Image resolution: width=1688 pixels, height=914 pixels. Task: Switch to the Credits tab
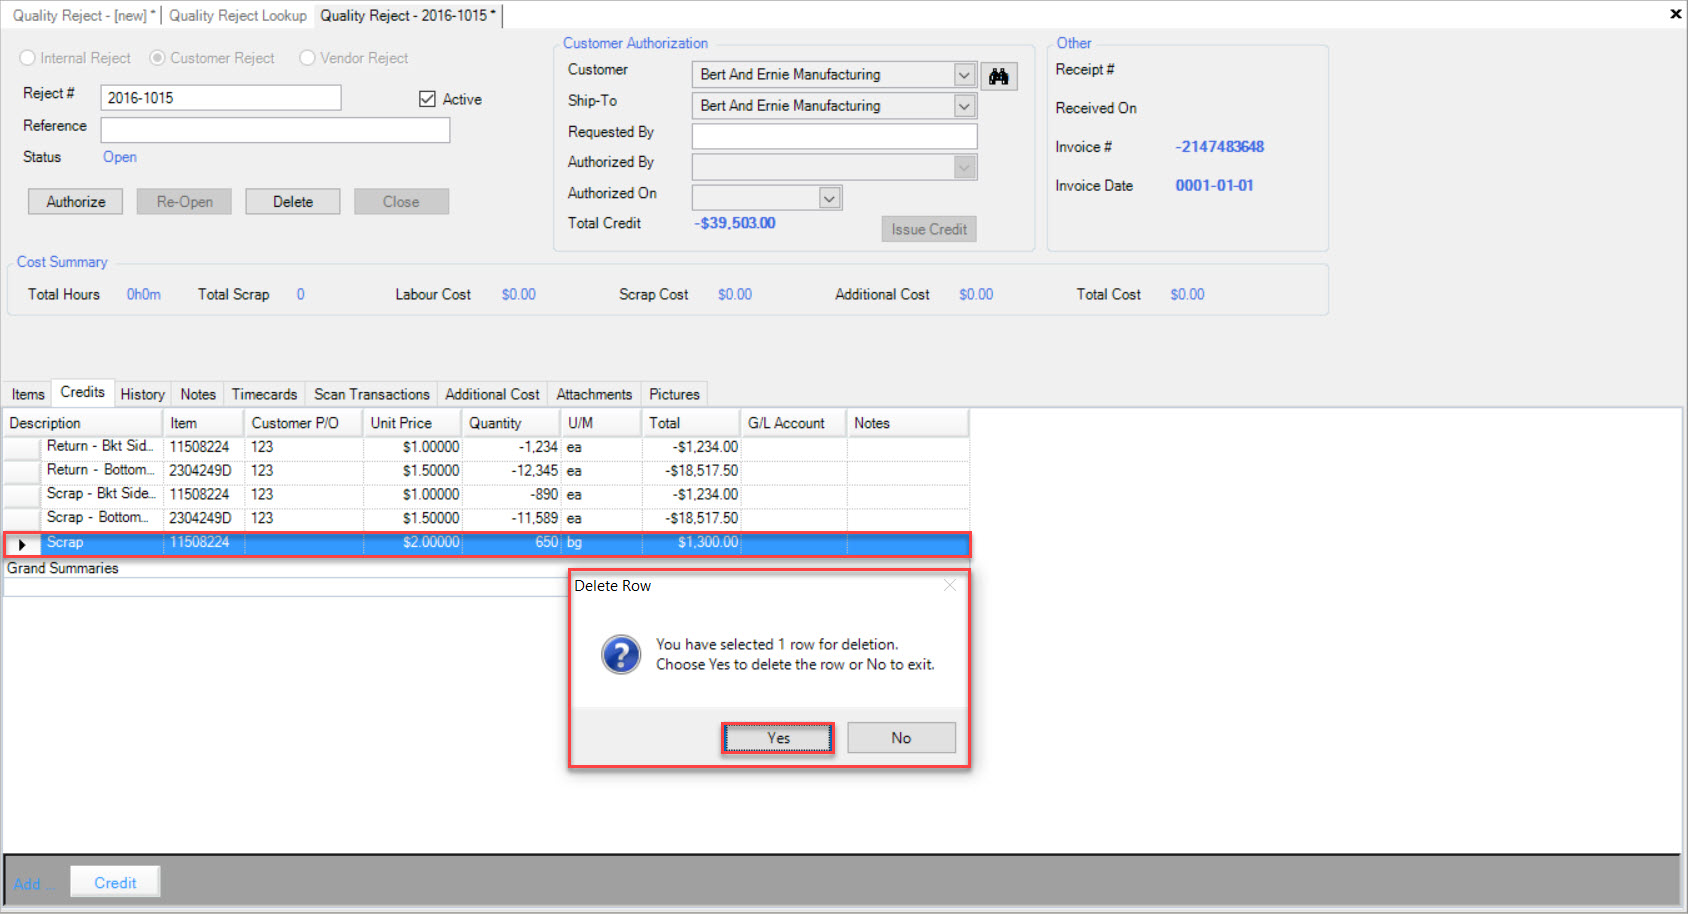pos(83,392)
